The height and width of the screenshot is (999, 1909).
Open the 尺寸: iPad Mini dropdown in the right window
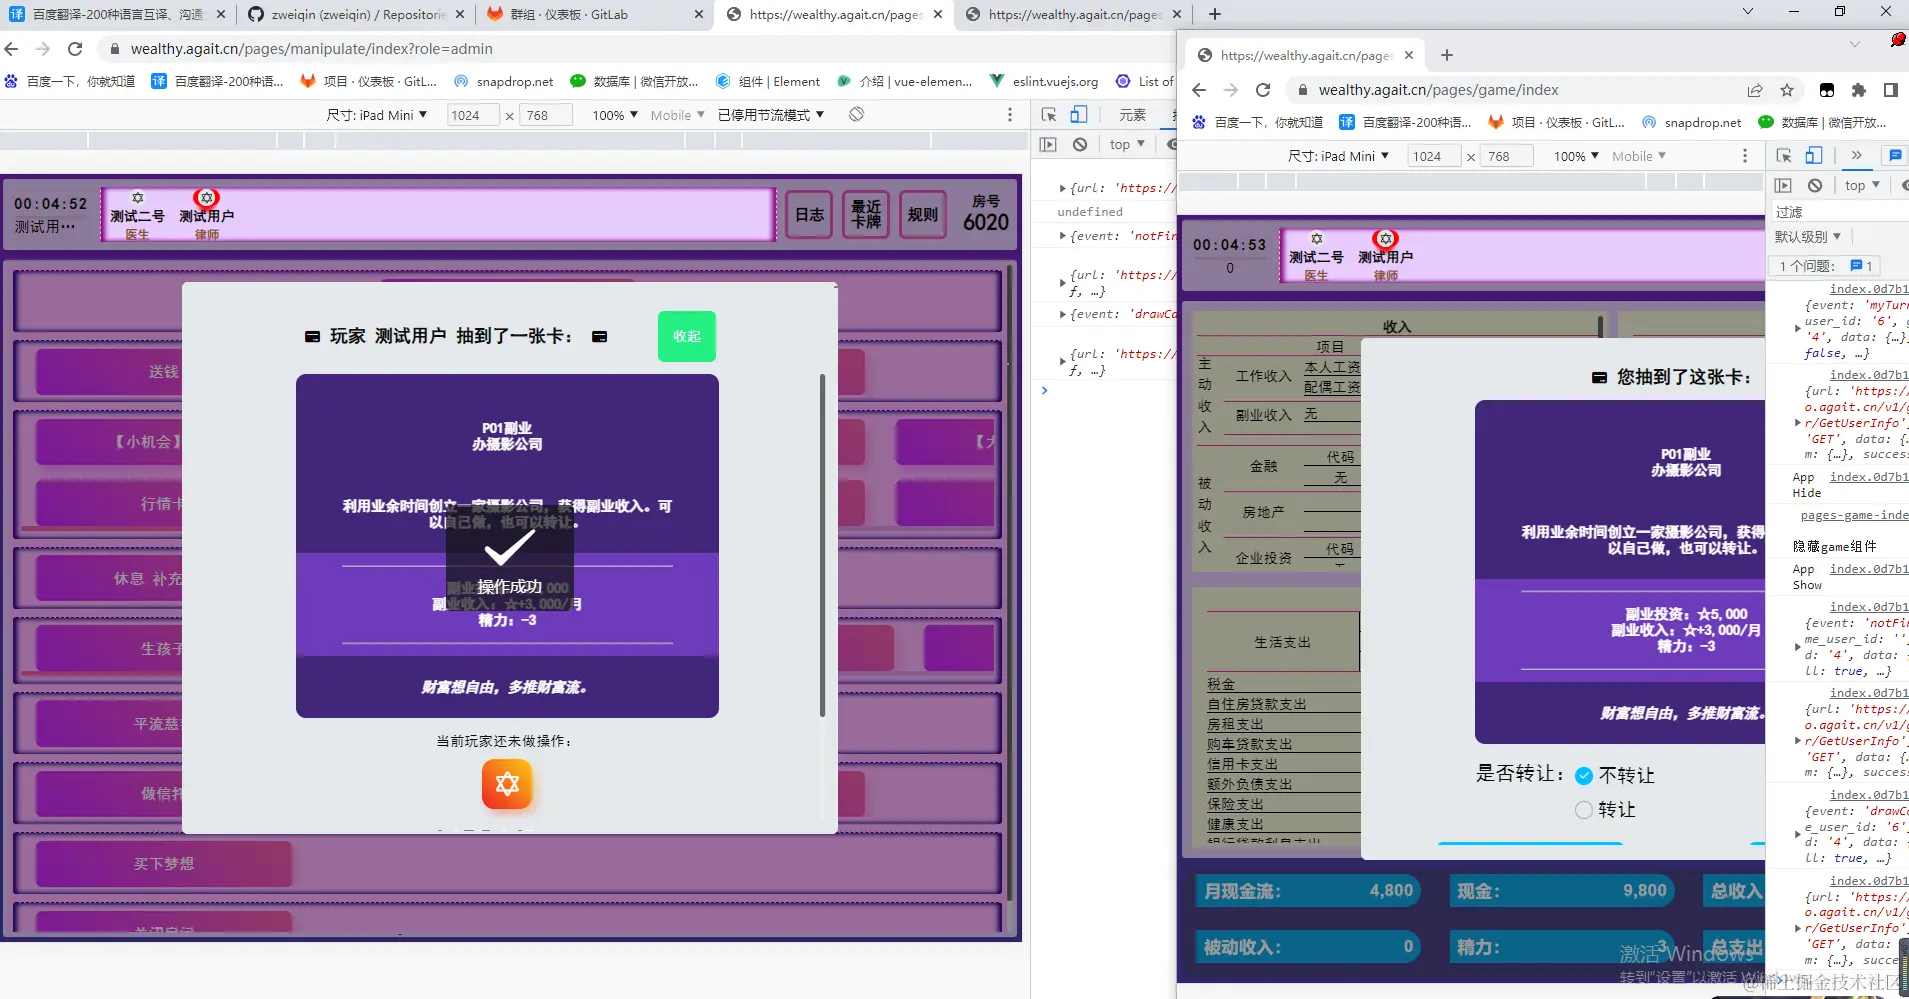coord(1339,156)
